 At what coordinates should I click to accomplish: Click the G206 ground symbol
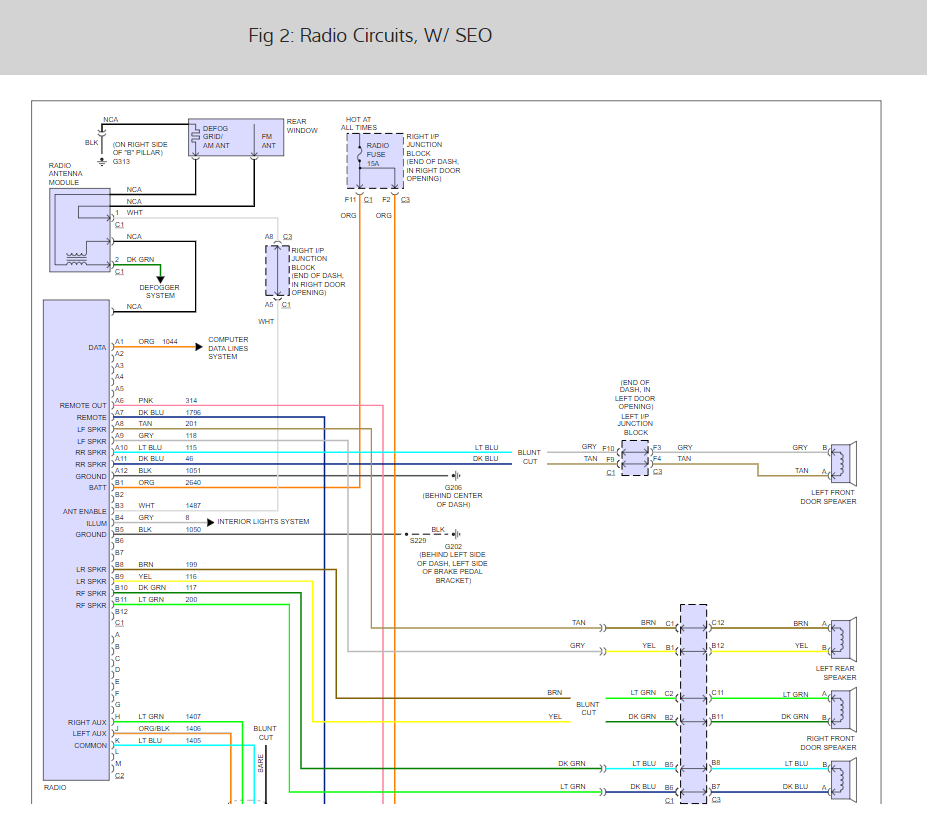pos(456,475)
